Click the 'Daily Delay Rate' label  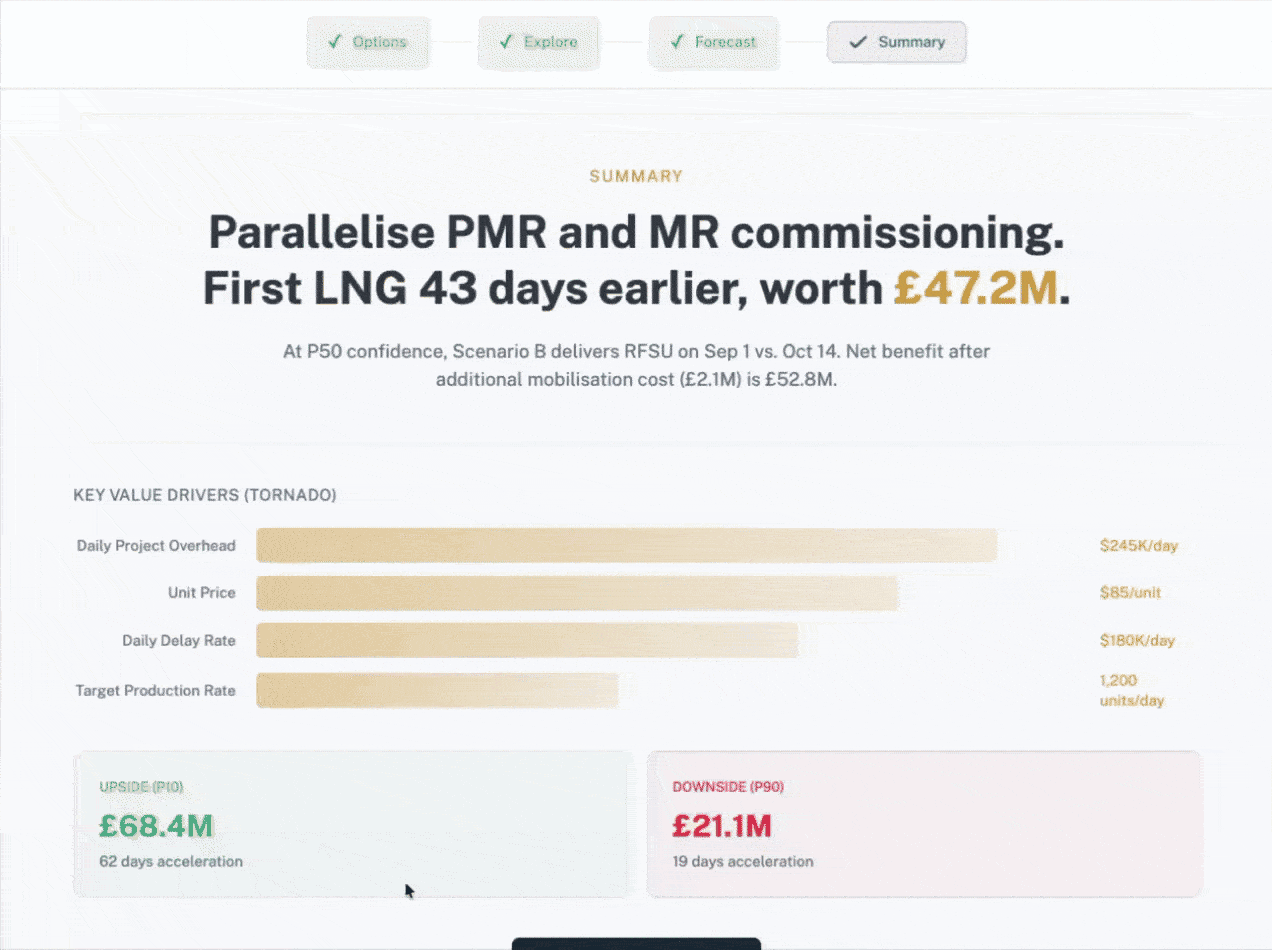pos(179,640)
